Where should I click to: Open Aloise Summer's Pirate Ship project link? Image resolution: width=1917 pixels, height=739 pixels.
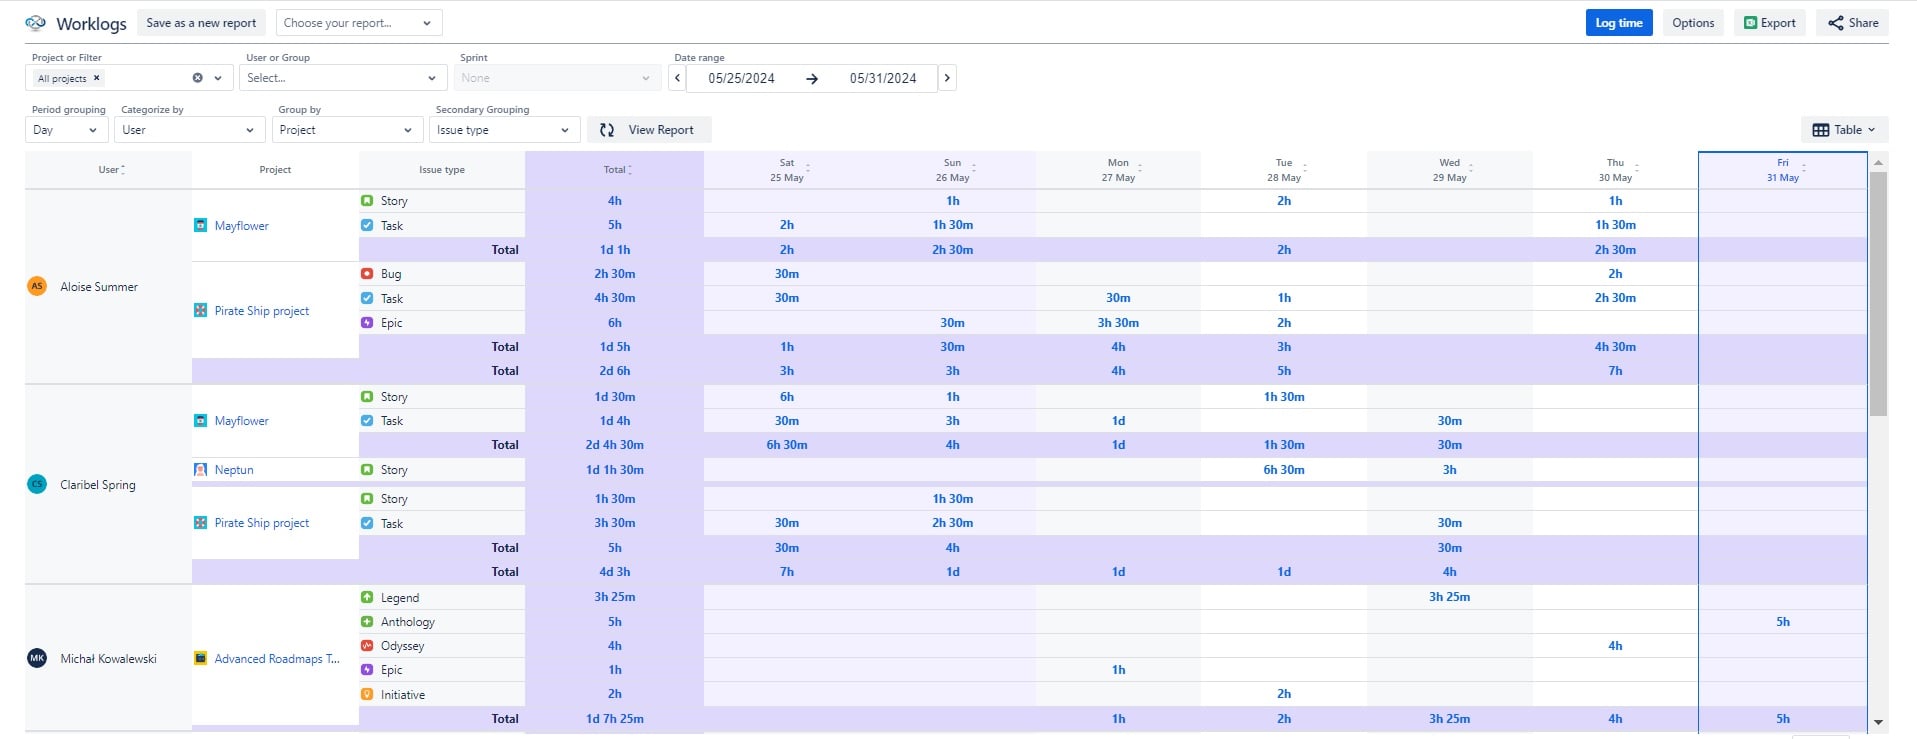coord(262,311)
